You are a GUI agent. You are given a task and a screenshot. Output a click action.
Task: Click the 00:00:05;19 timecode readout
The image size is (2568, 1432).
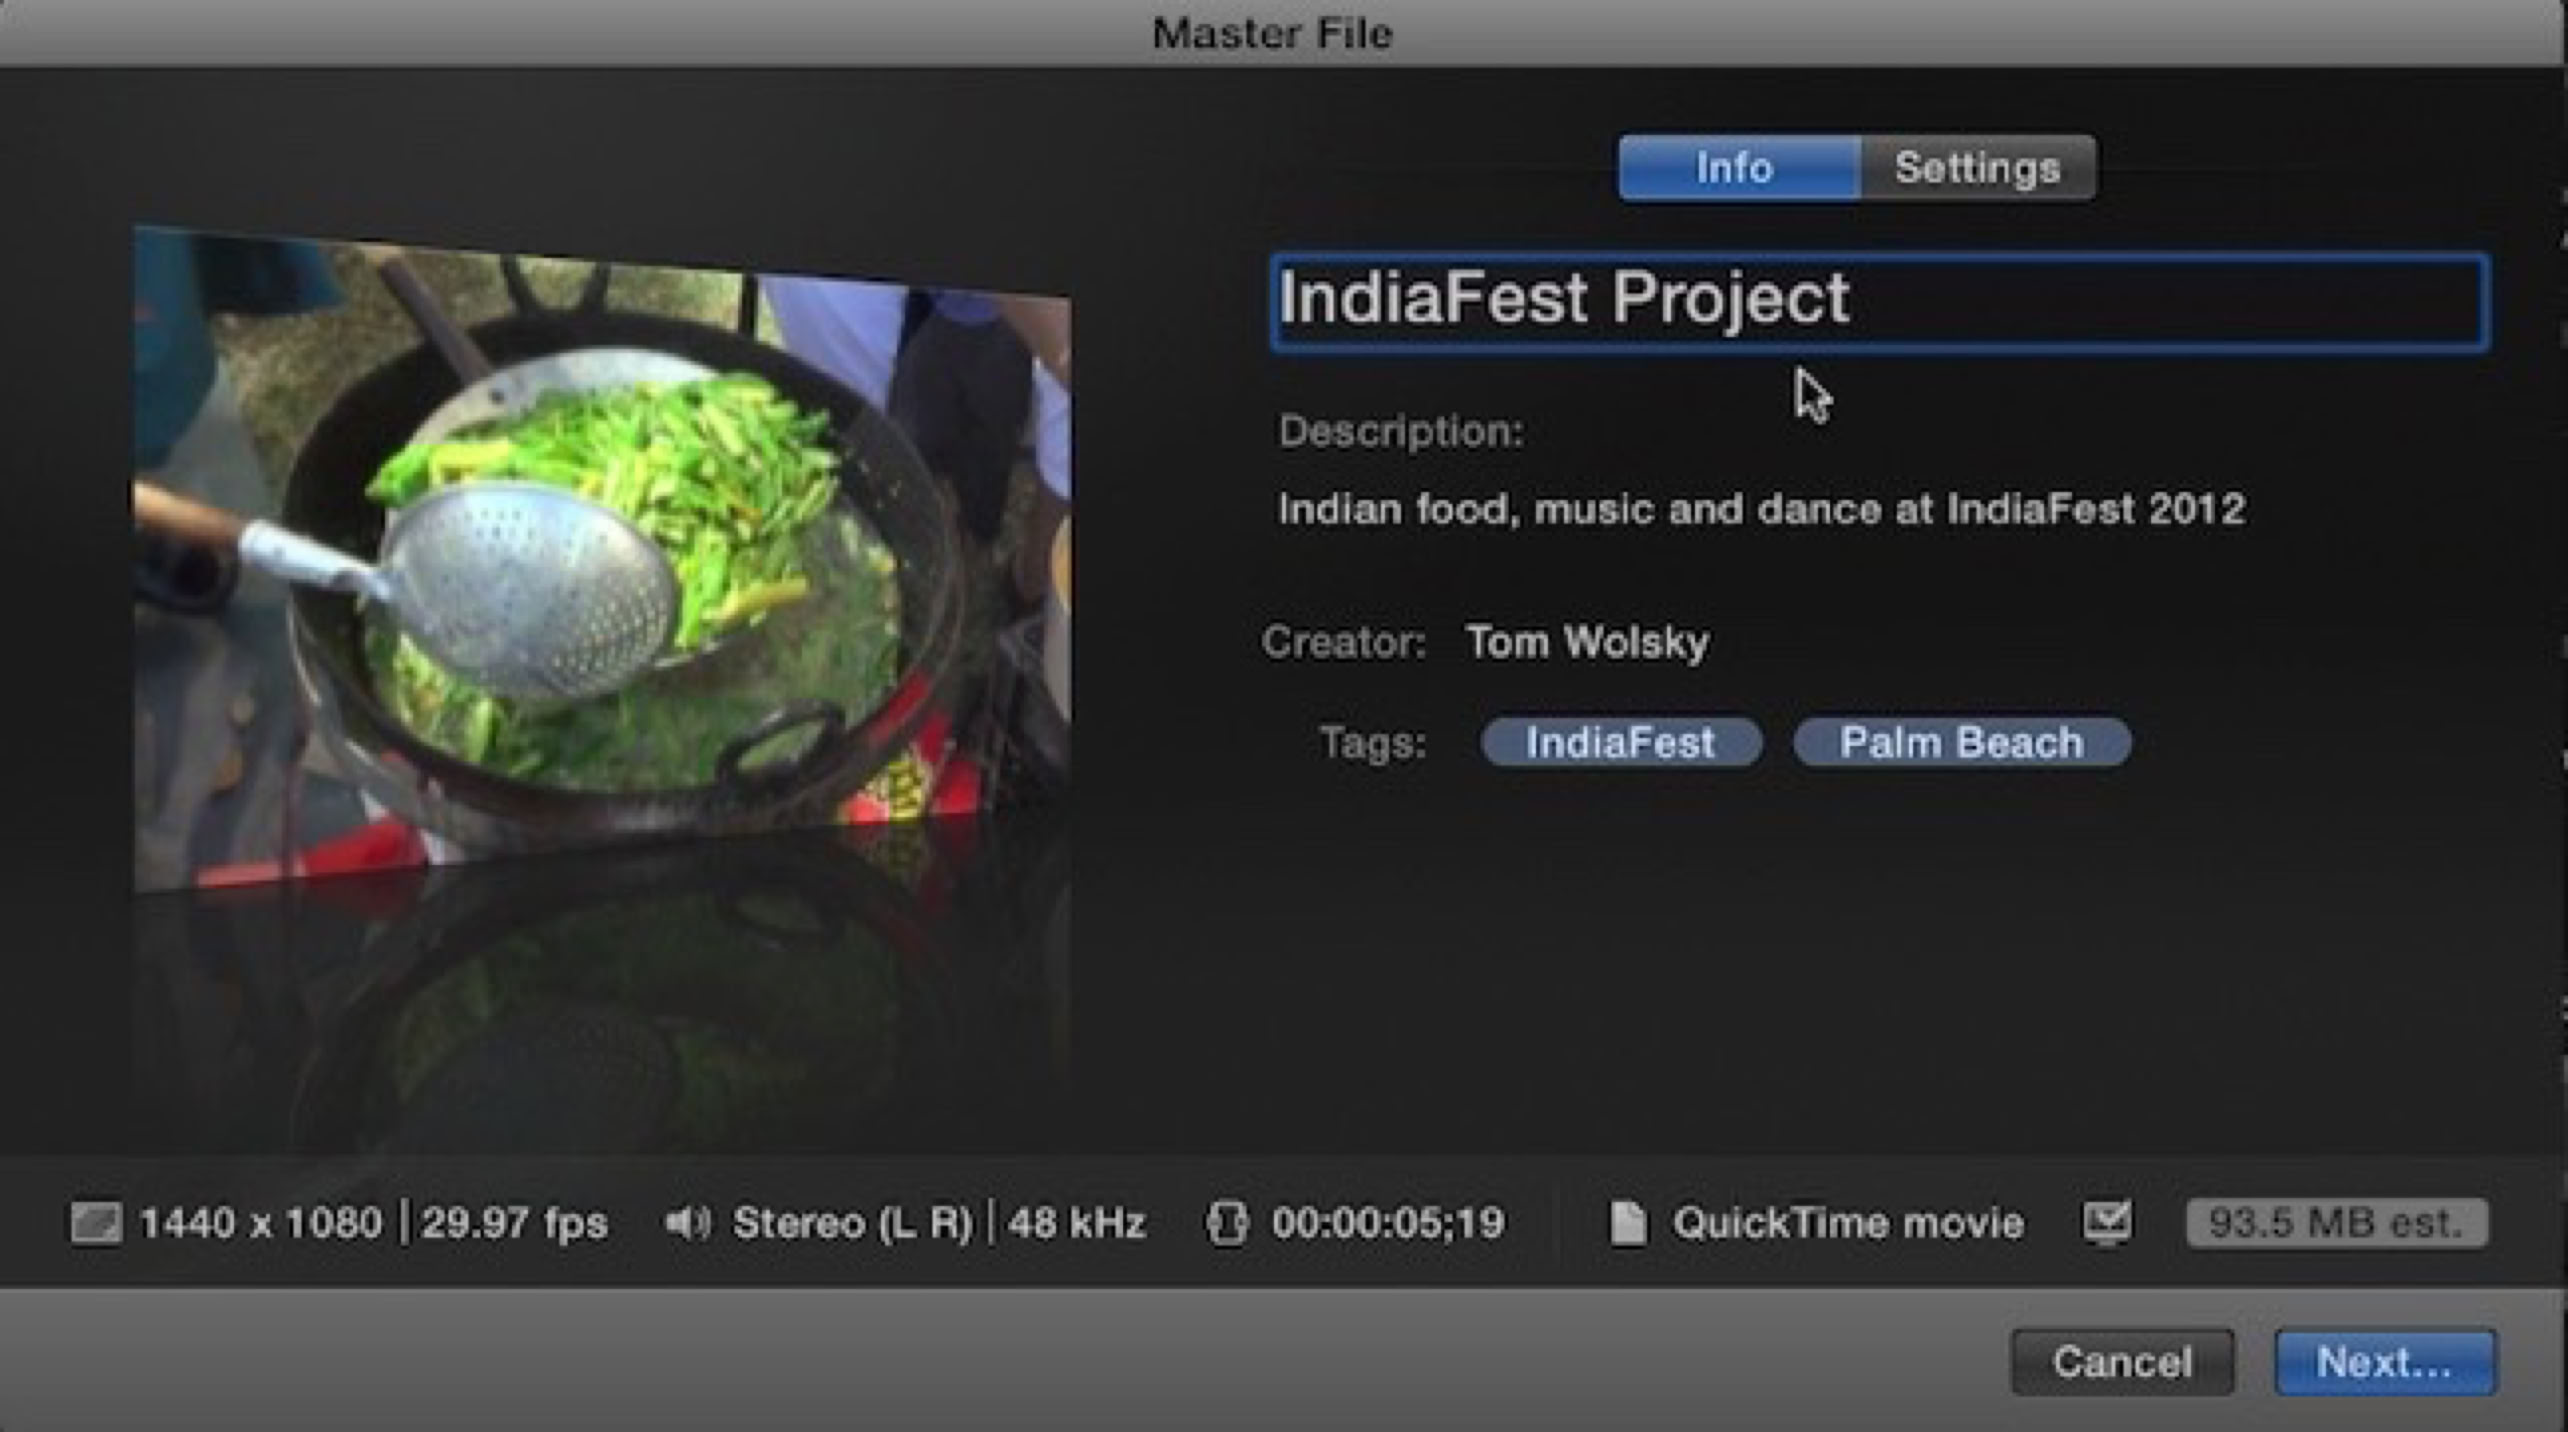(1387, 1222)
